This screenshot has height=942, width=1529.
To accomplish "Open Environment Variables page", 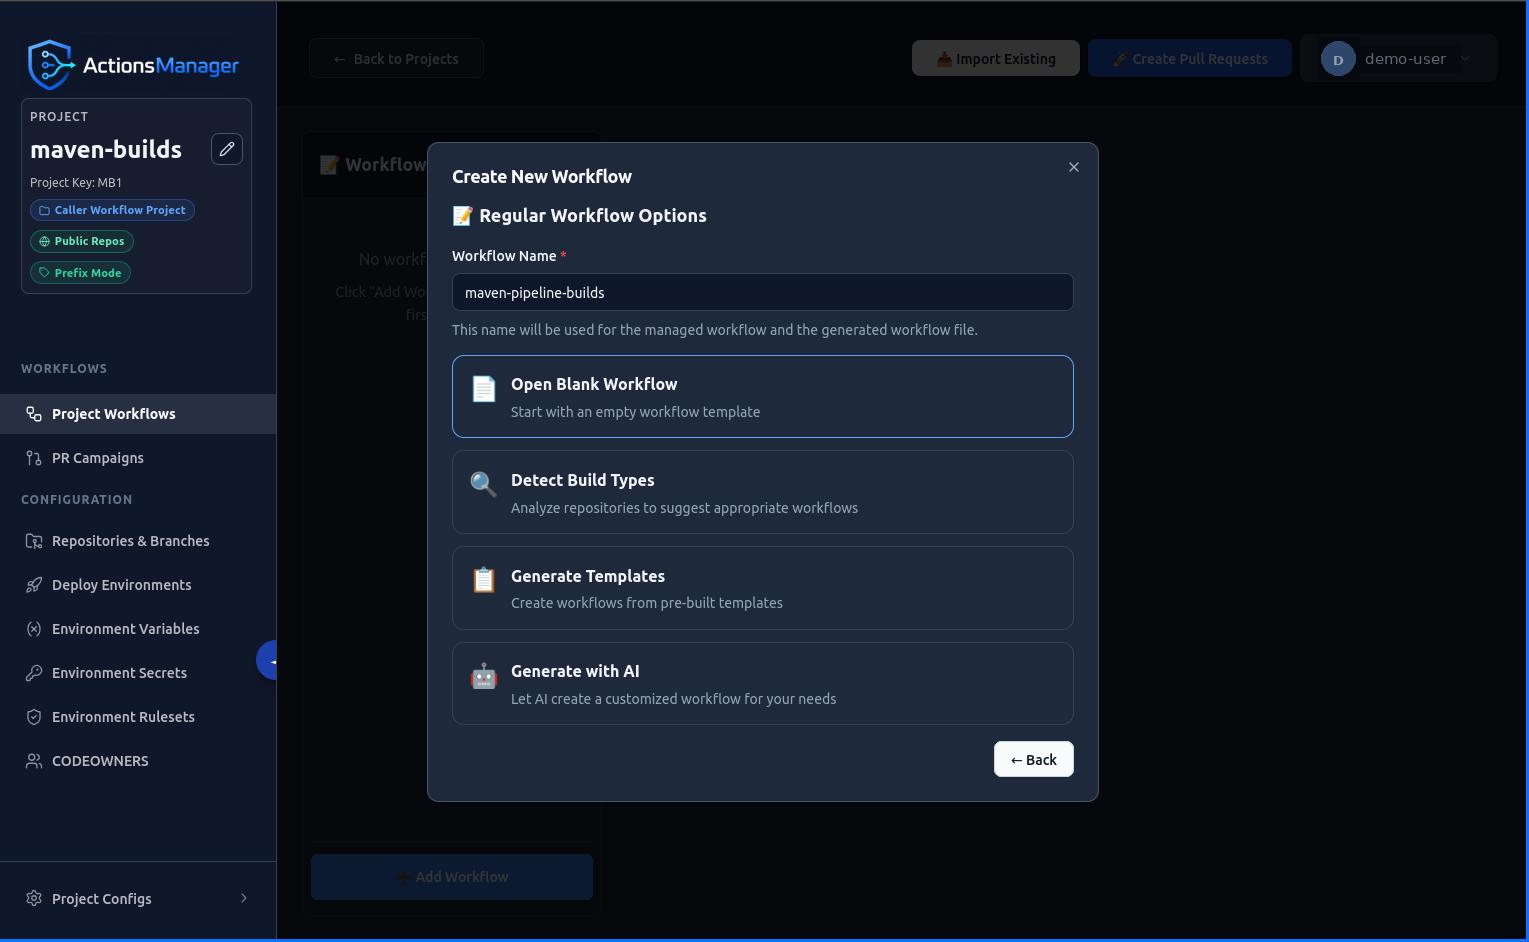I will tap(138, 629).
